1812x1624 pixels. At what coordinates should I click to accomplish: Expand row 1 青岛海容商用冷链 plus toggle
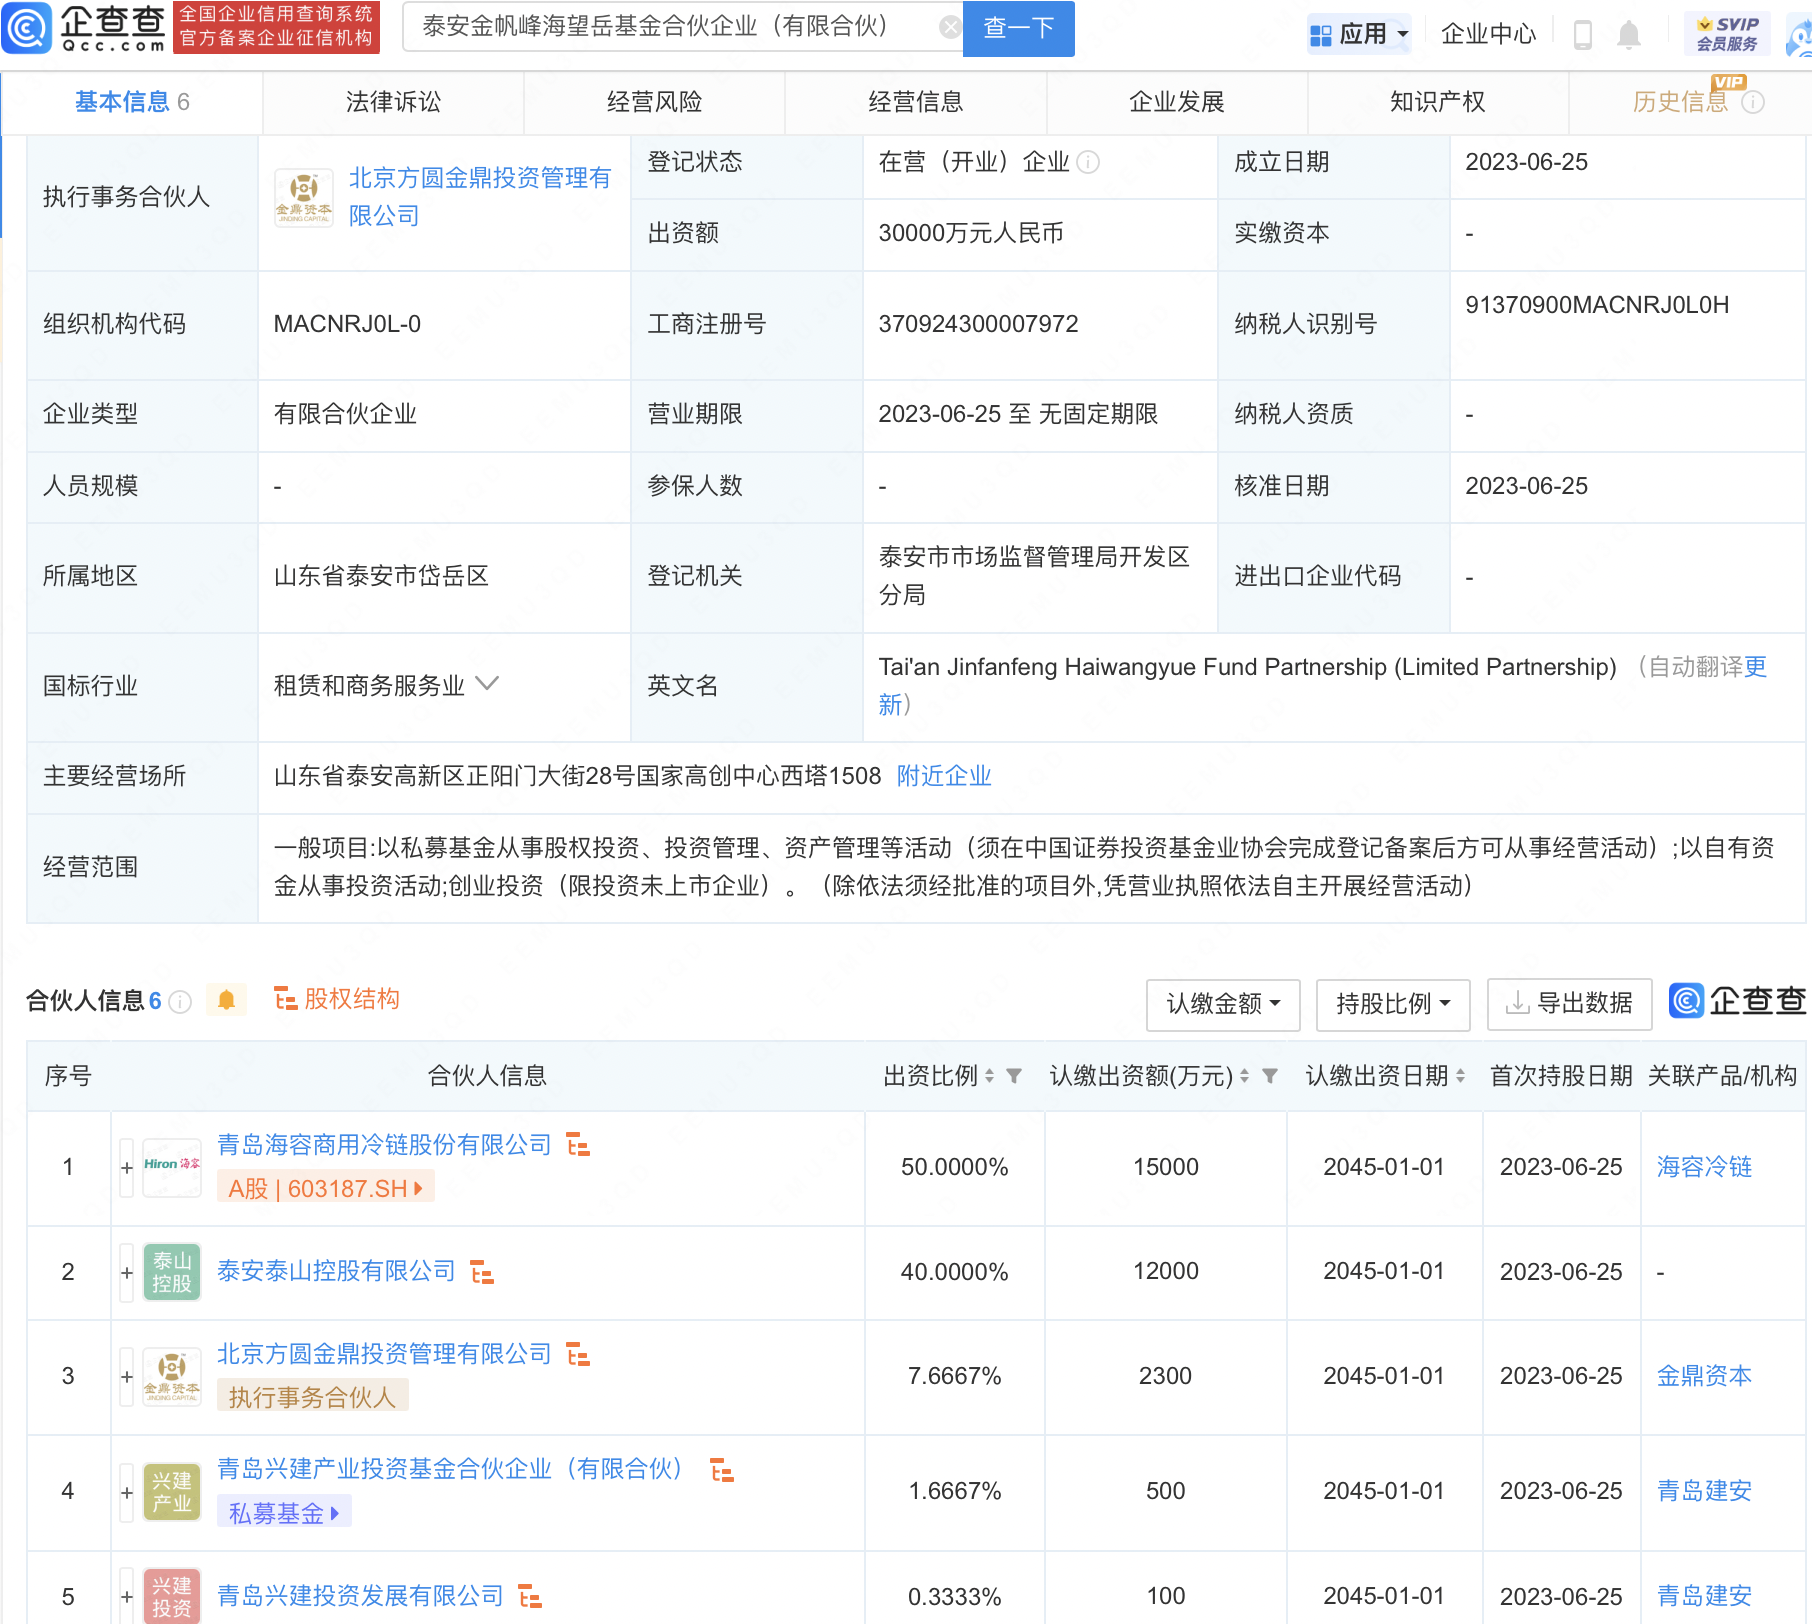click(x=127, y=1167)
